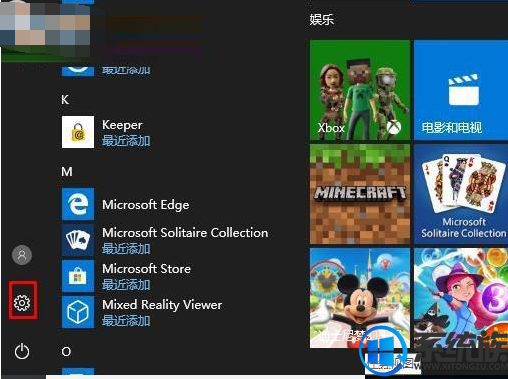The width and height of the screenshot is (508, 379).
Task: Click the Microsoft Edge app name
Action: 146,205
